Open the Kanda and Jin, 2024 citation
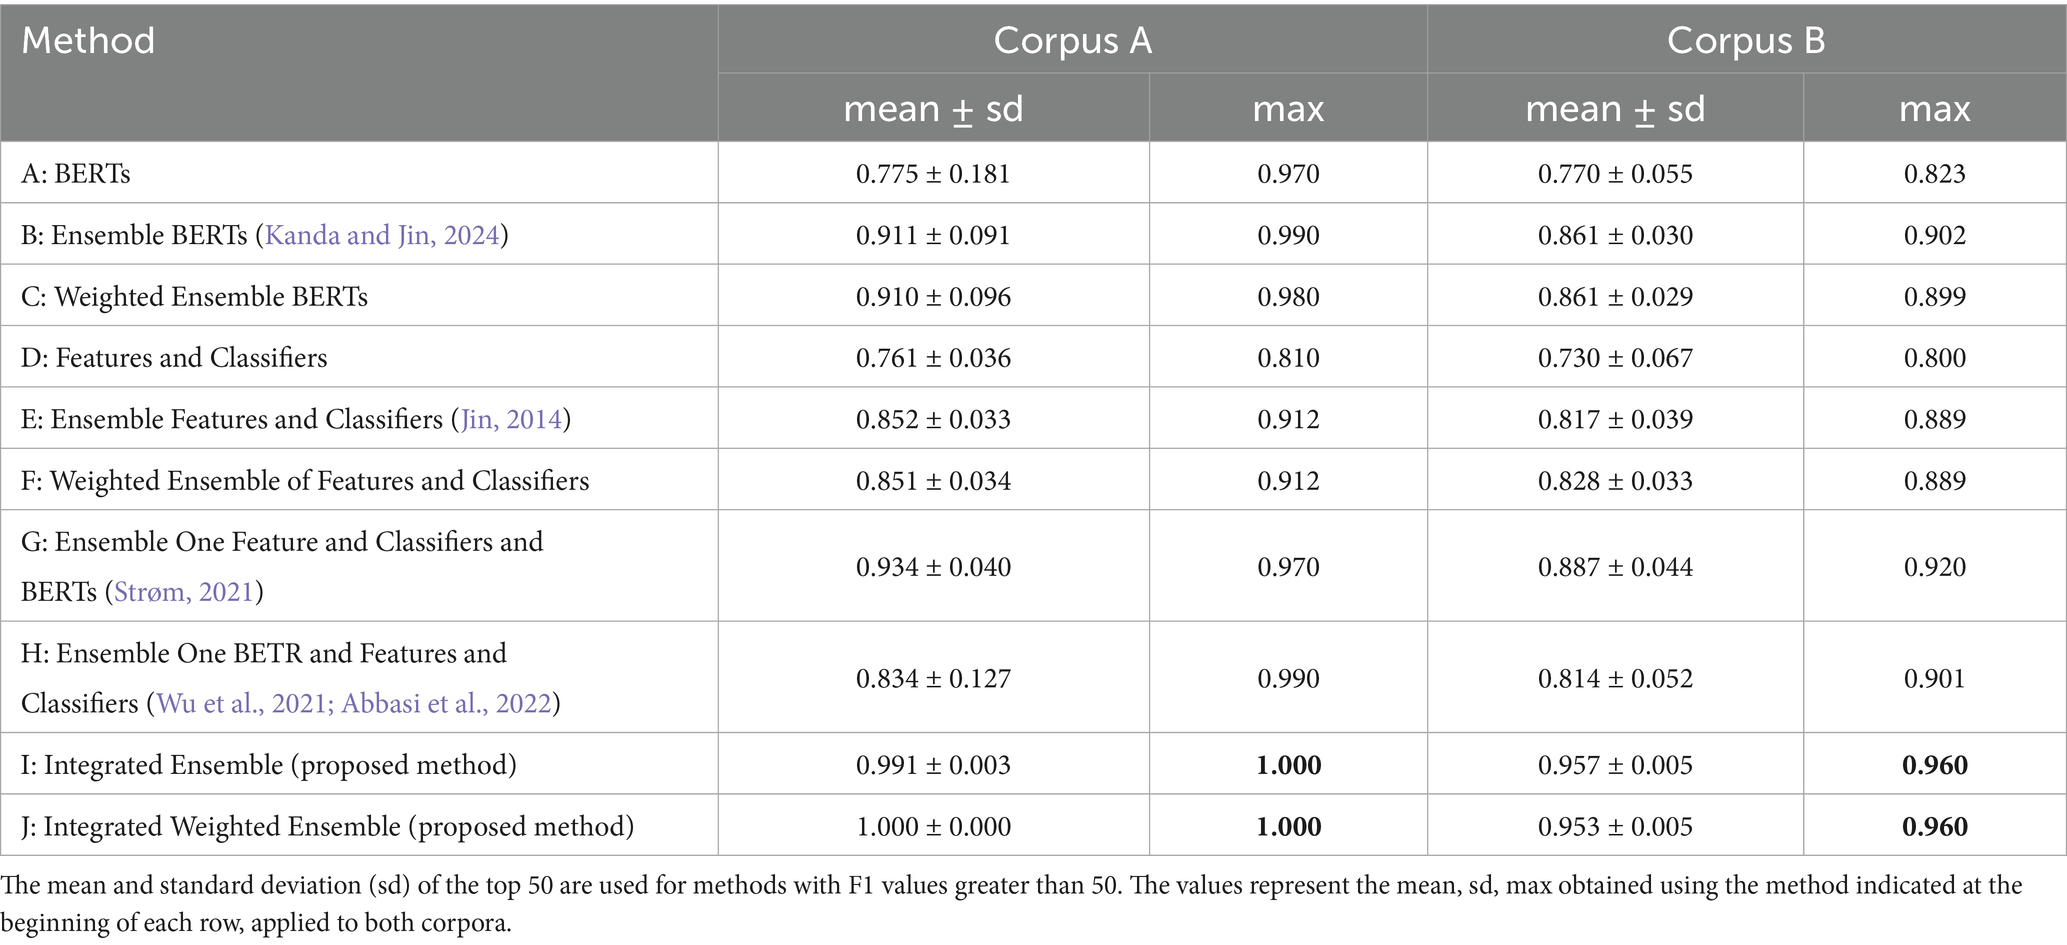 (381, 235)
